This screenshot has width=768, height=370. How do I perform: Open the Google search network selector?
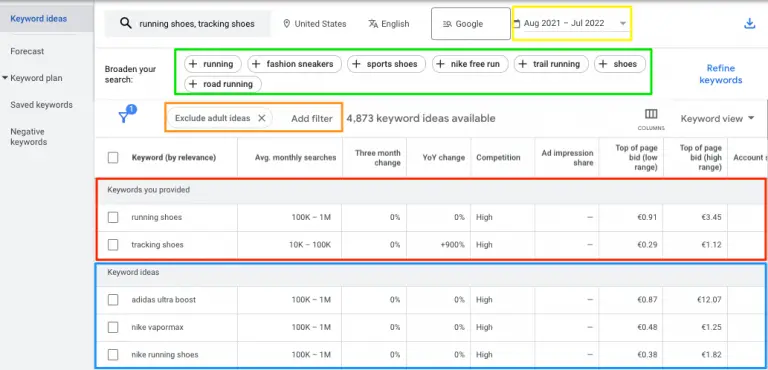coord(471,24)
